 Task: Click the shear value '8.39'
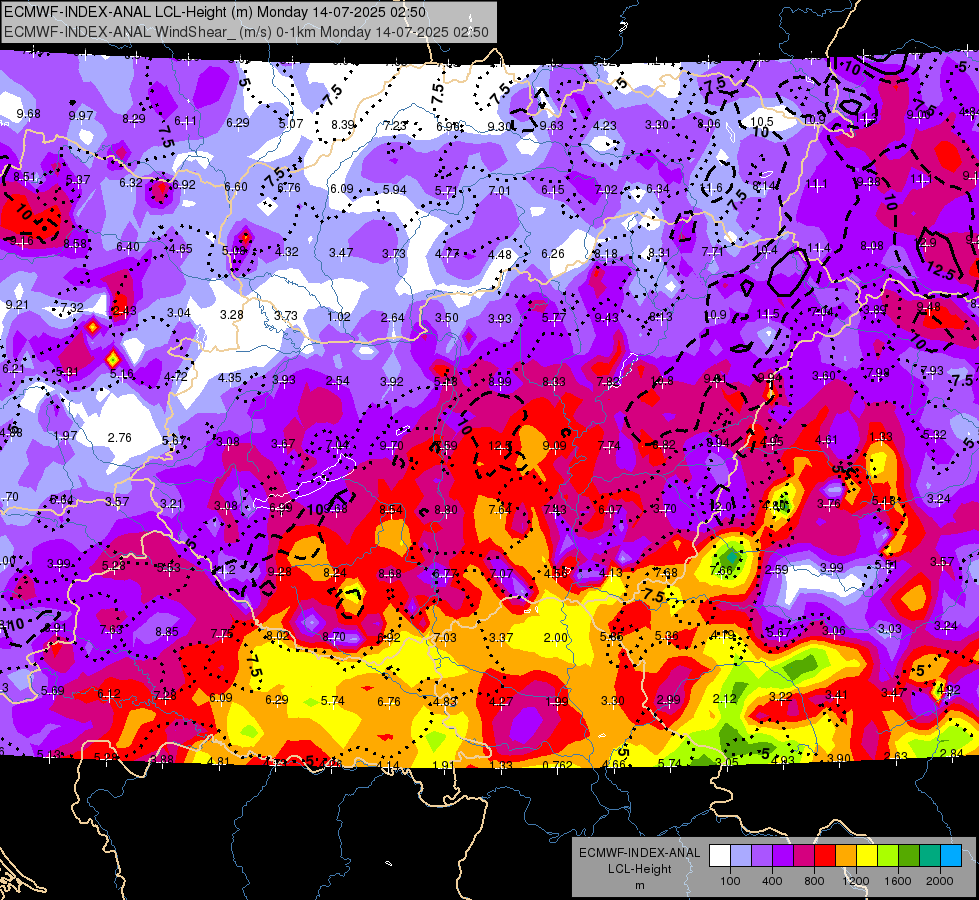pos(343,124)
